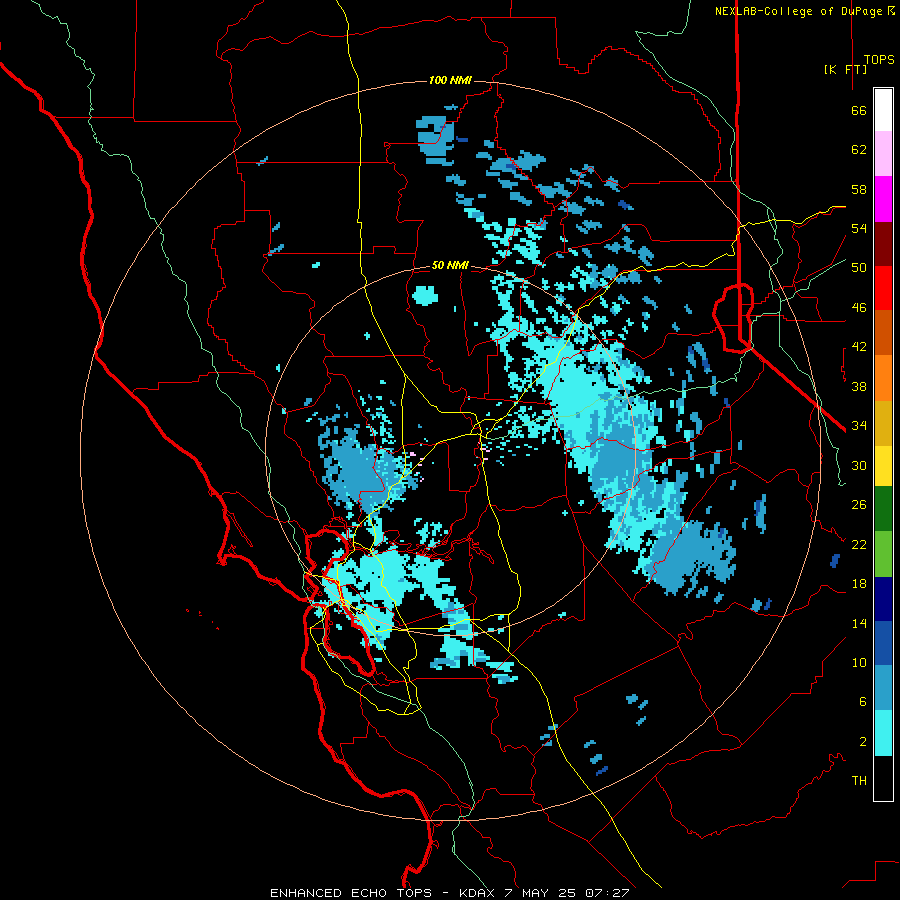Screen dimensions: 900x900
Task: Click the 6 value on the scale
Action: click(862, 702)
